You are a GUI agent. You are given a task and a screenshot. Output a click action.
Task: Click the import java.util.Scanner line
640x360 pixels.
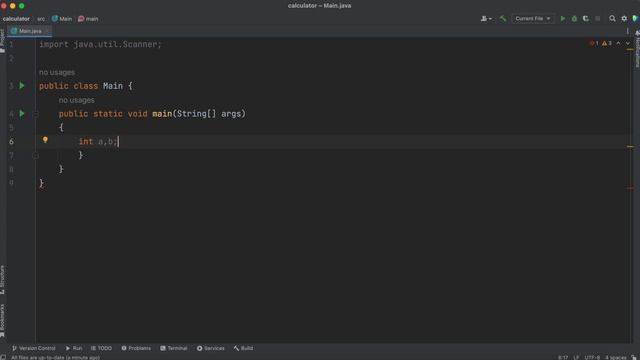pyautogui.click(x=100, y=44)
